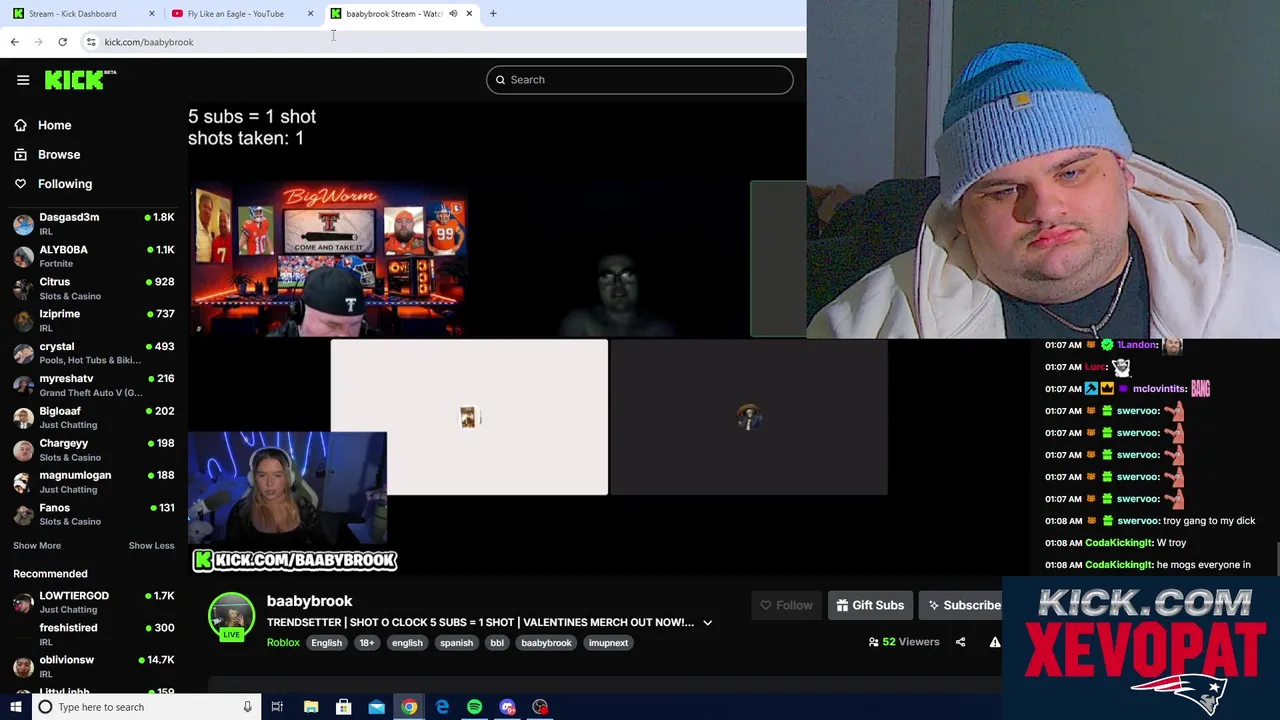Open Dasgasd3m channel in sidebar

(x=94, y=224)
